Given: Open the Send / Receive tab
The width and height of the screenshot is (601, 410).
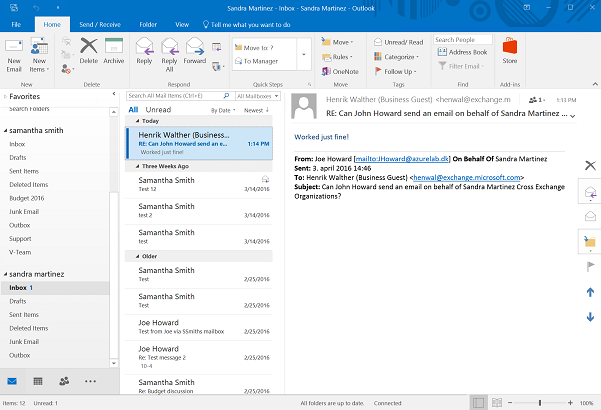Looking at the screenshot, I should (x=100, y=25).
